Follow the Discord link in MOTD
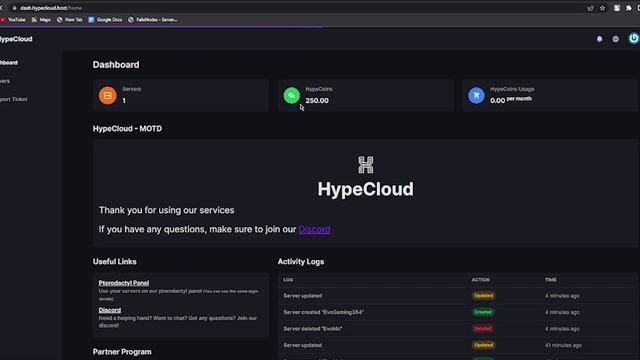Image resolution: width=640 pixels, height=360 pixels. [x=314, y=229]
